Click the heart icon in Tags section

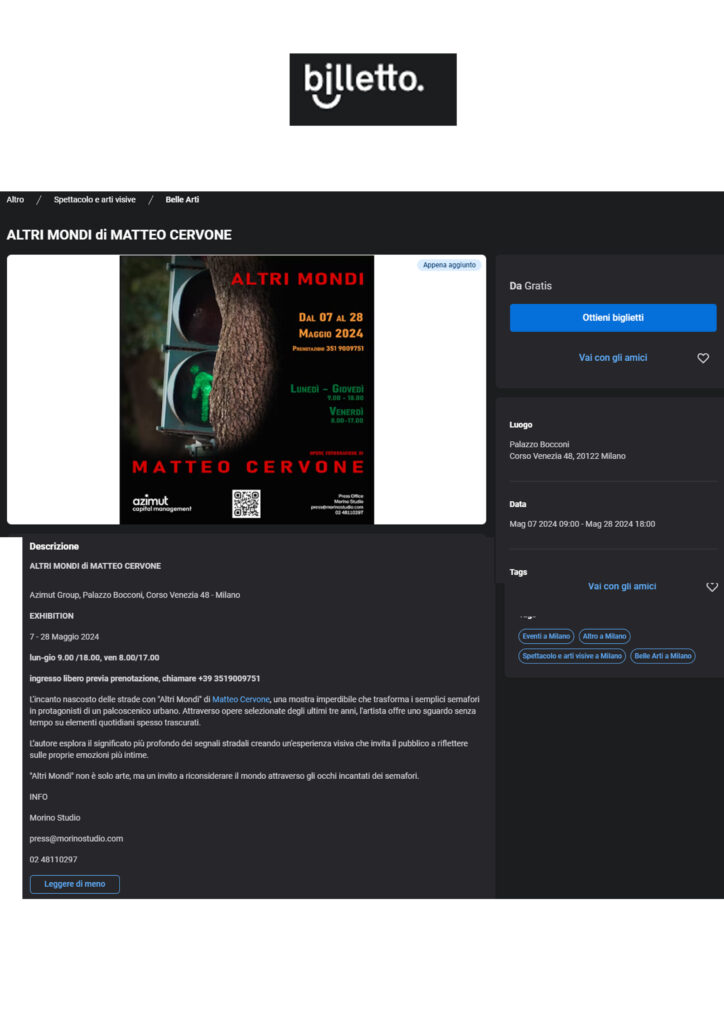[x=712, y=587]
